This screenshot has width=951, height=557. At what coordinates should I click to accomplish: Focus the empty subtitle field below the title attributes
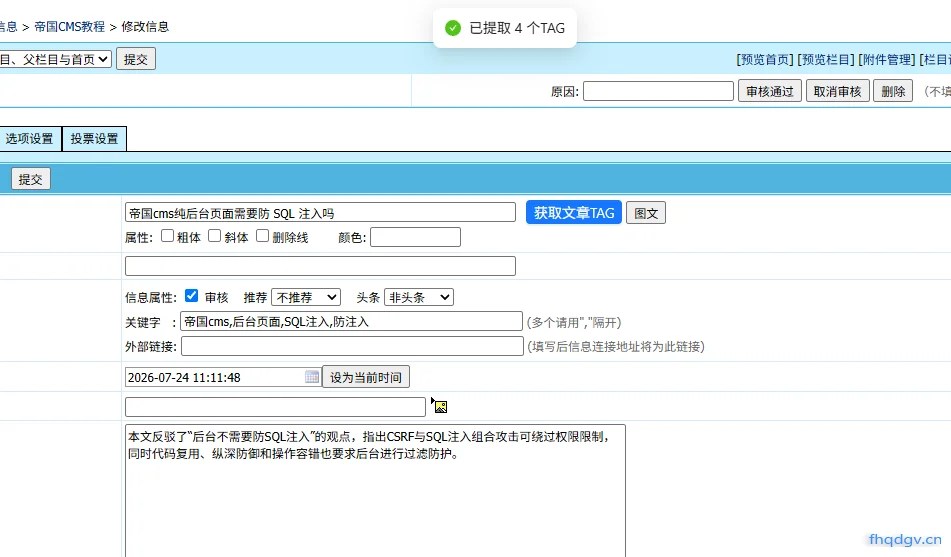click(320, 266)
